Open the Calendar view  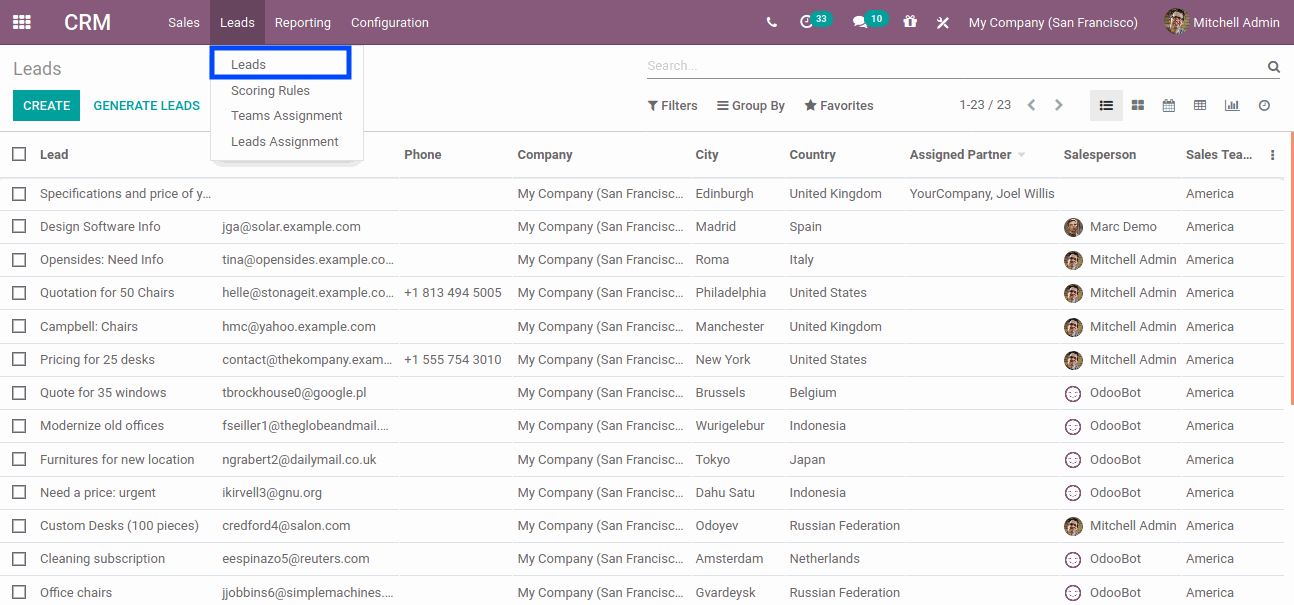click(x=1168, y=105)
